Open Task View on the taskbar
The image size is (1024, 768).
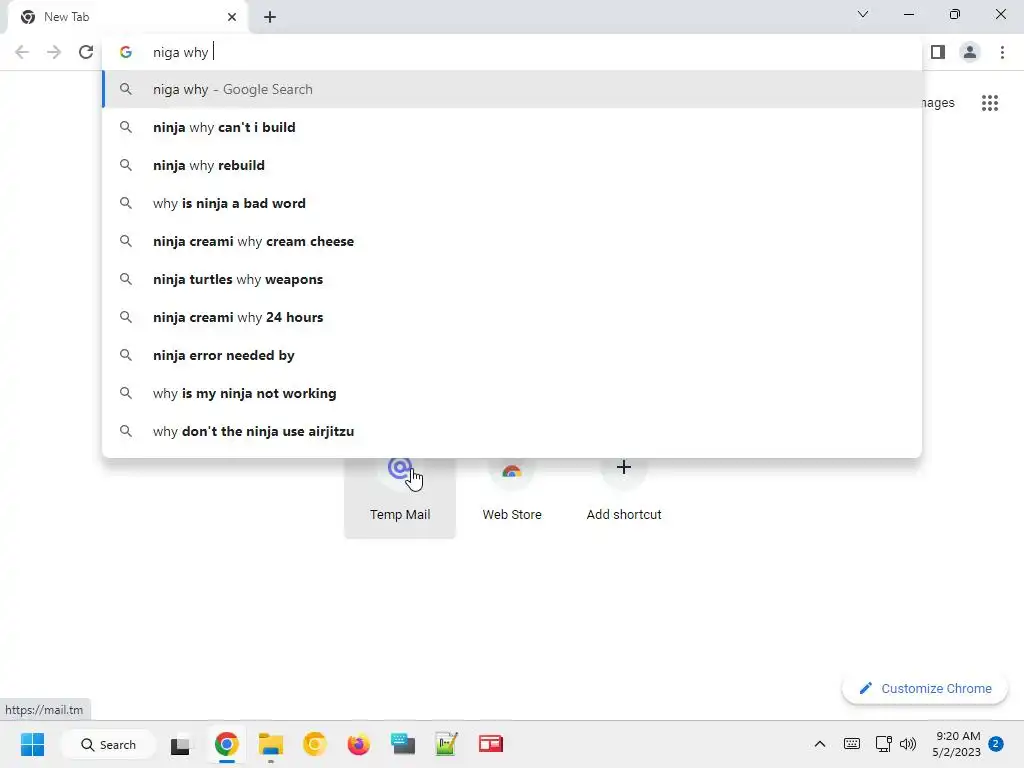click(x=180, y=744)
